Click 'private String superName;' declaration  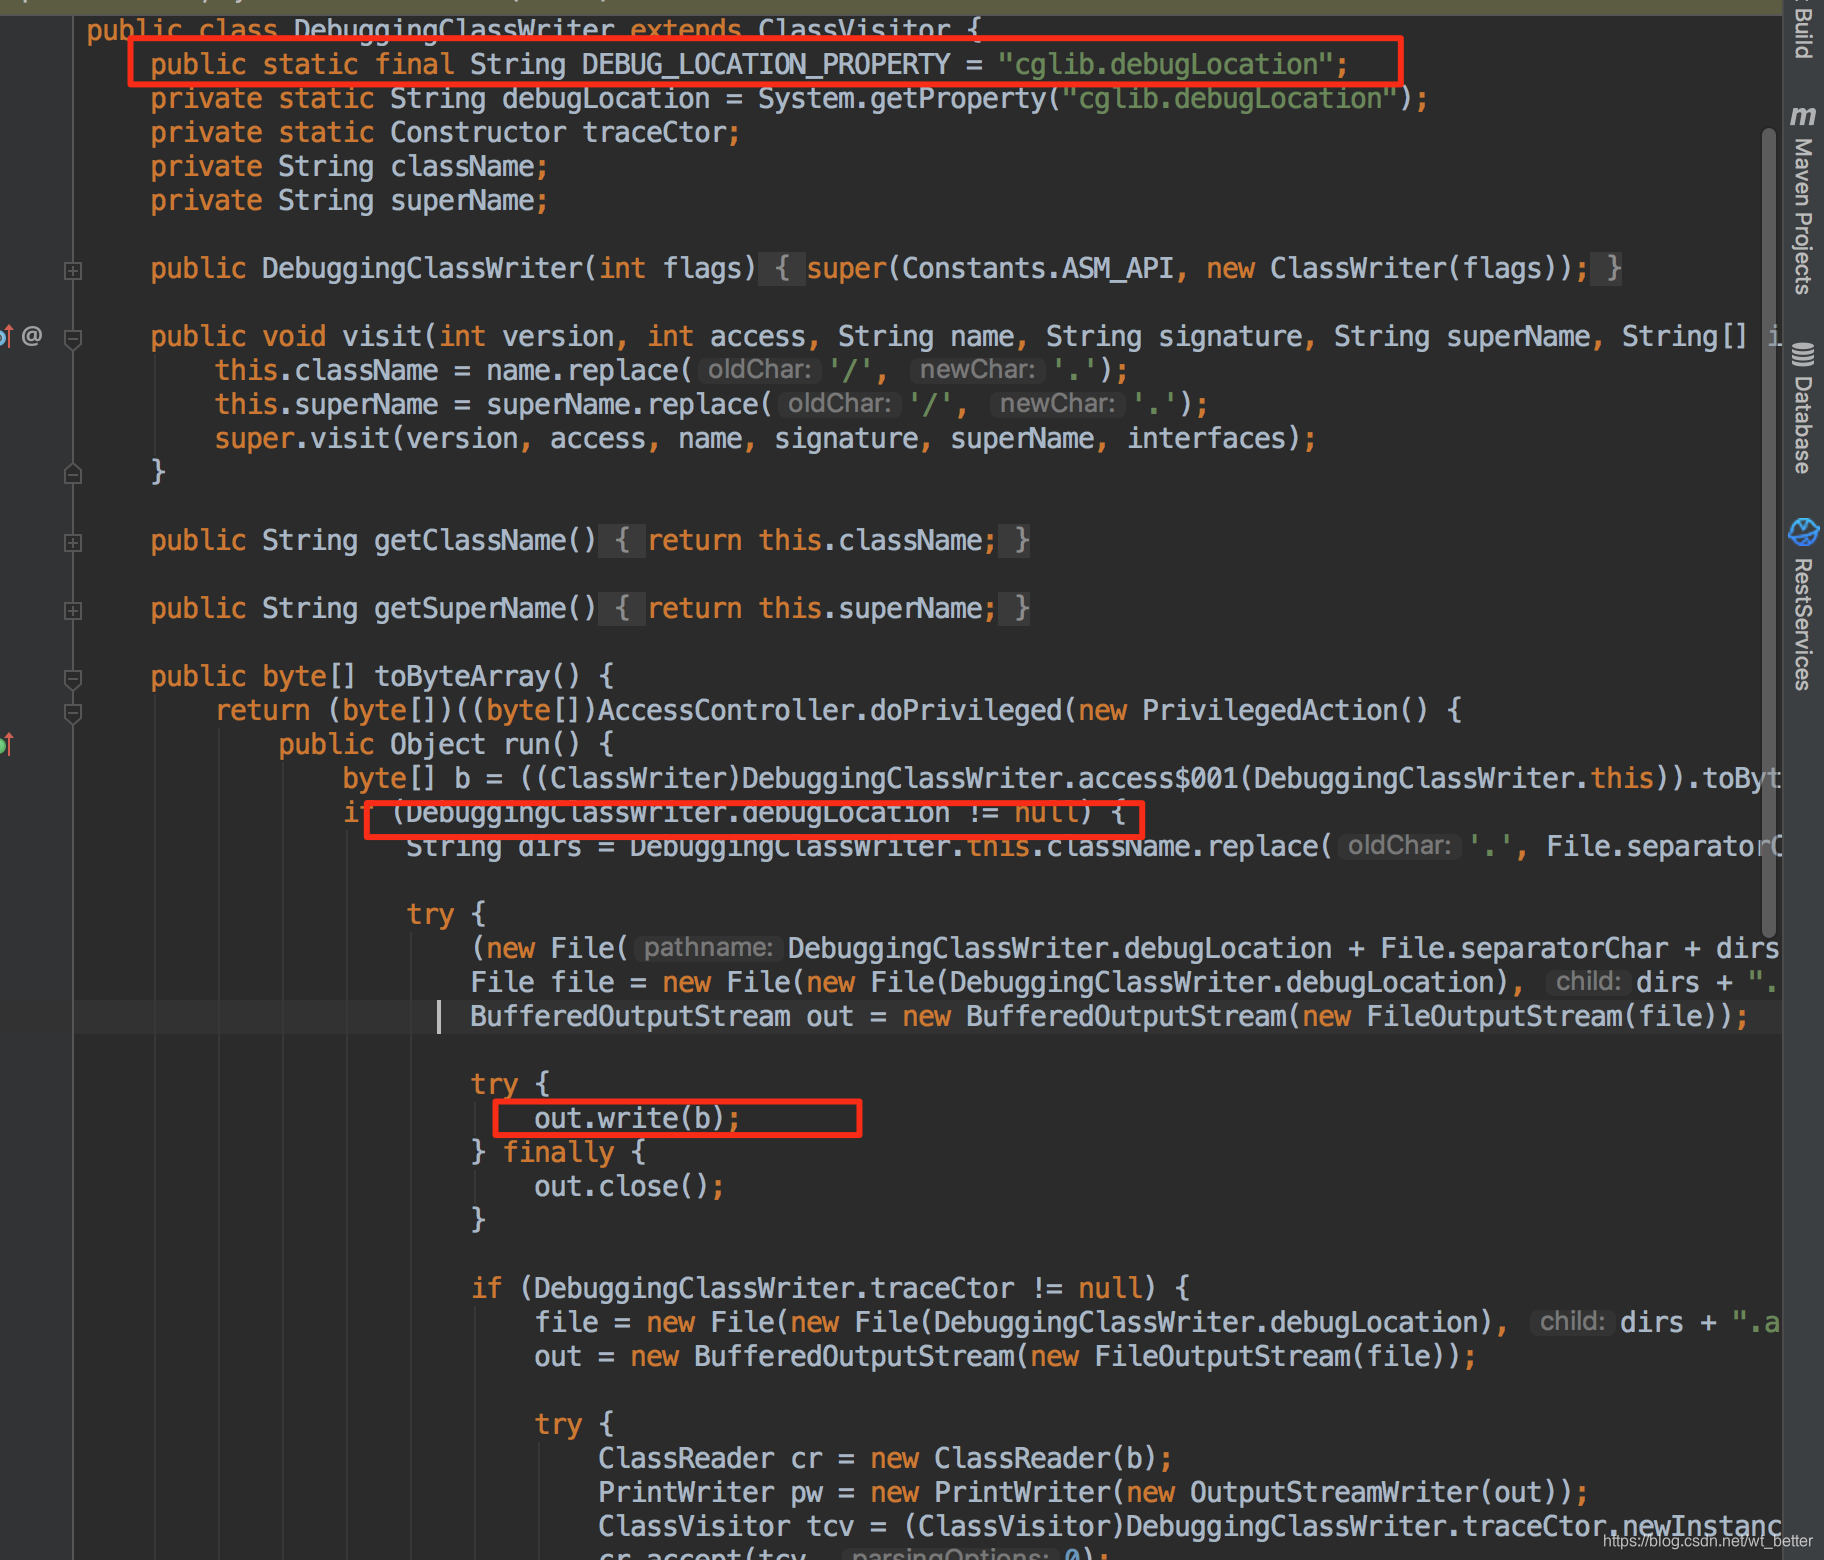pyautogui.click(x=349, y=200)
